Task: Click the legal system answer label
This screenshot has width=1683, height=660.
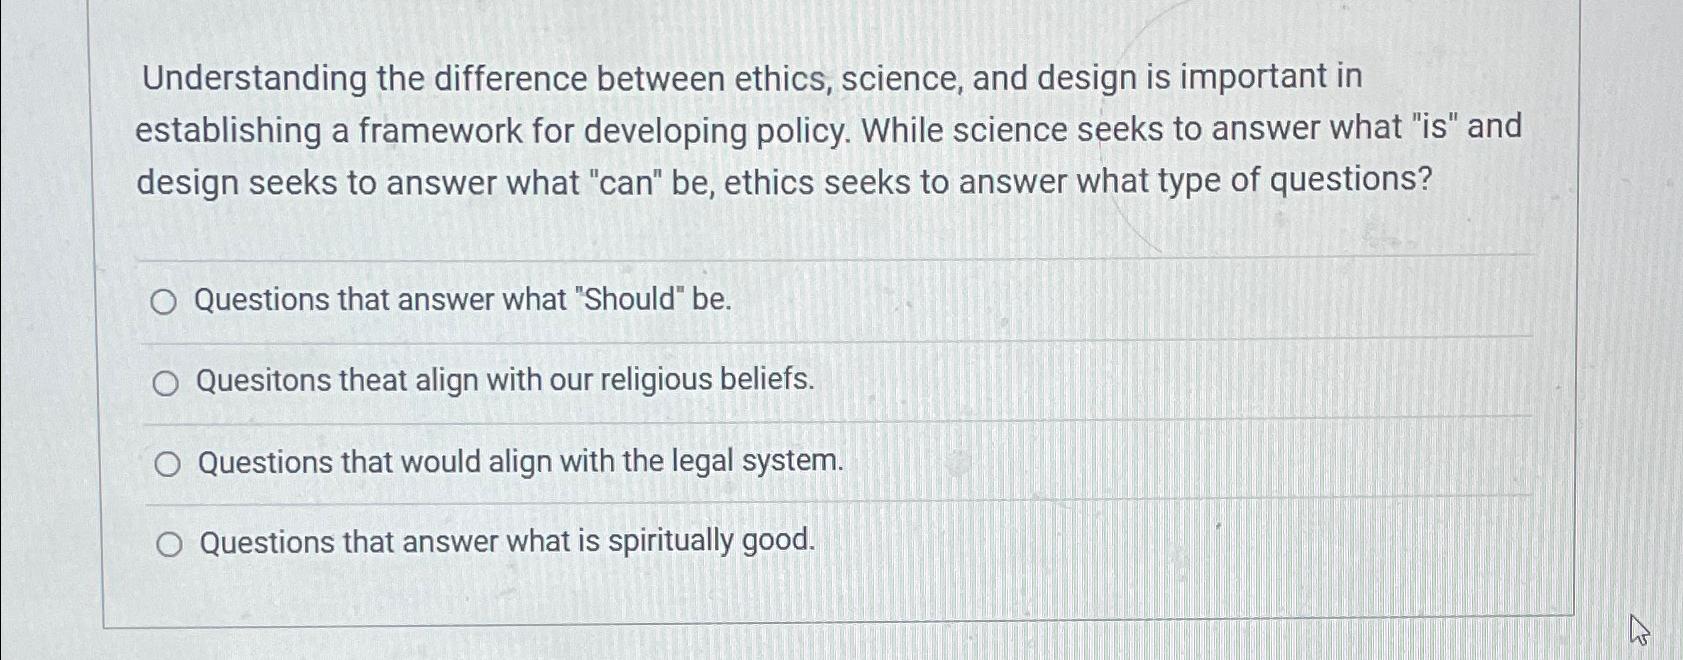Action: click(x=520, y=461)
